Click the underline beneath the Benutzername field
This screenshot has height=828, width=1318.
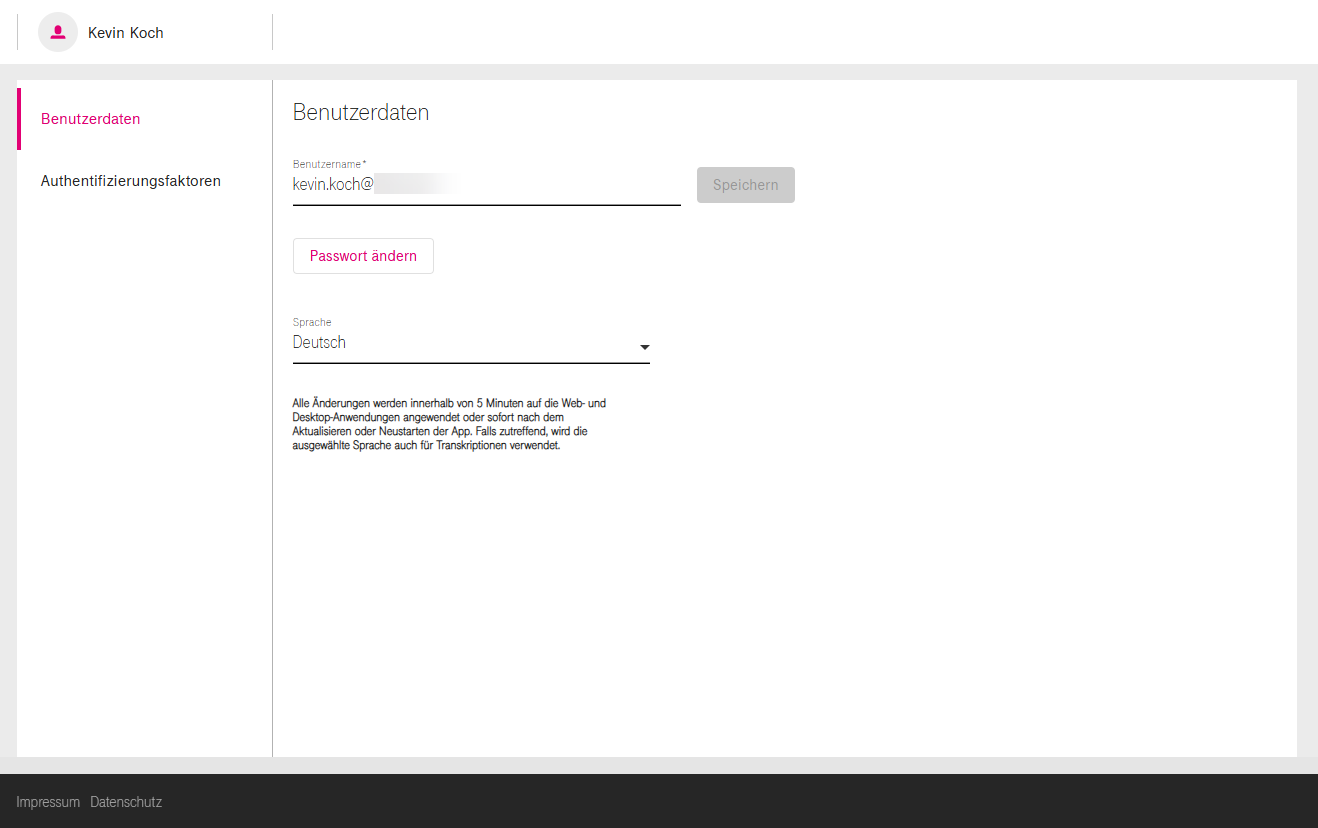pyautogui.click(x=486, y=205)
